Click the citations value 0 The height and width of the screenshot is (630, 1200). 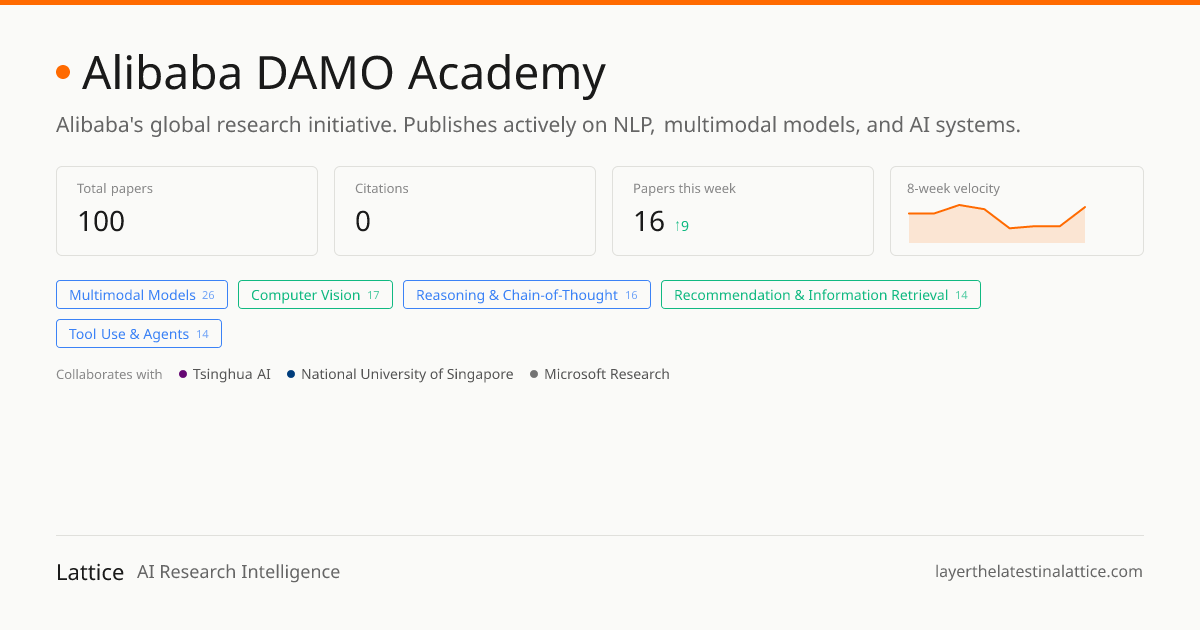pos(363,221)
